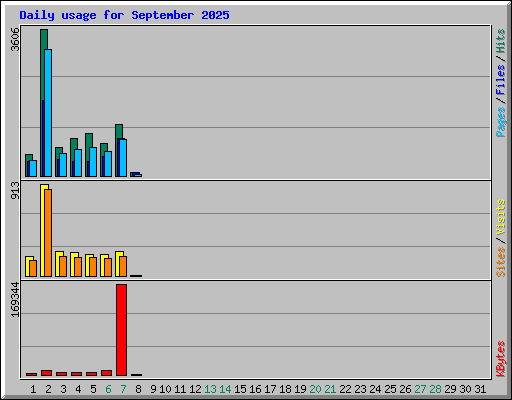Click day label 30 on the axis
Screen dimensions: 512x400
(465, 389)
